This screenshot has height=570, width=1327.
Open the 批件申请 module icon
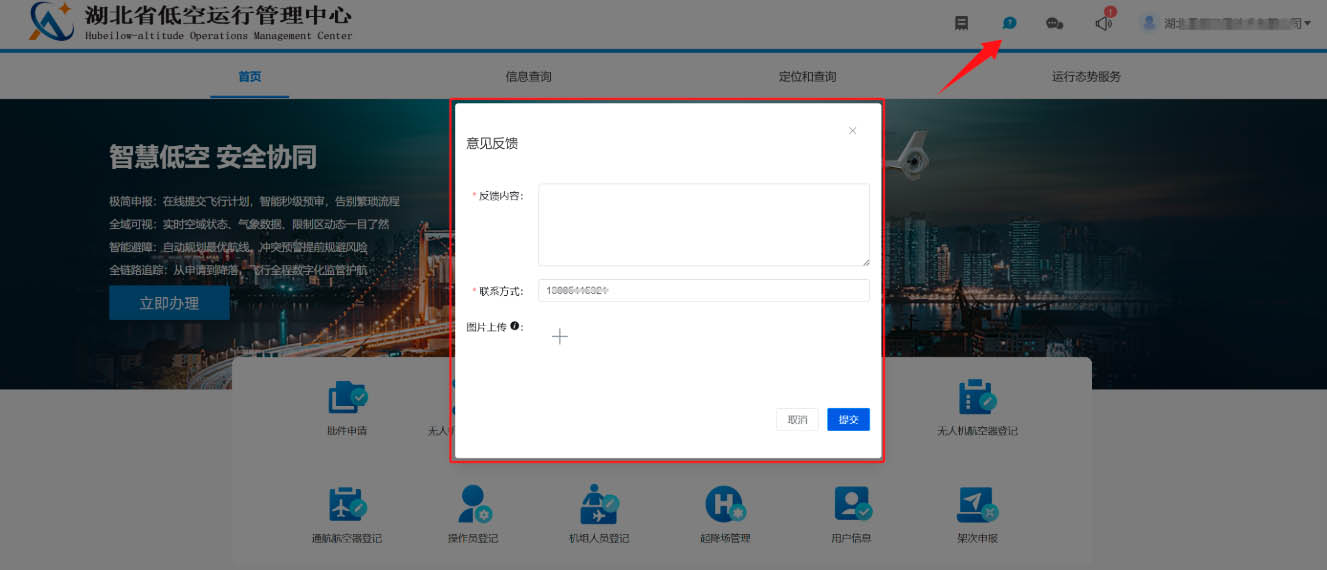[347, 397]
